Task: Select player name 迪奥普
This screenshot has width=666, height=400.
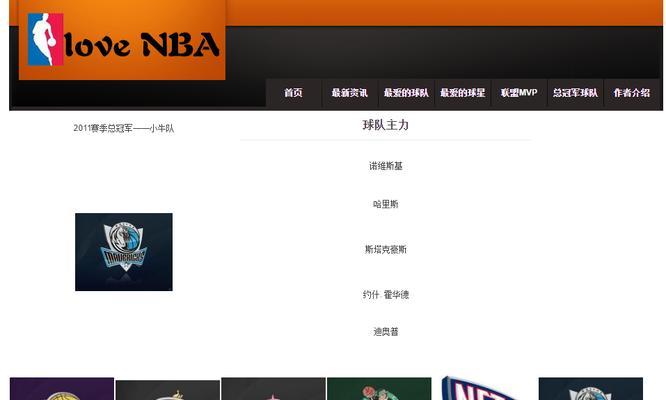Action: click(386, 332)
